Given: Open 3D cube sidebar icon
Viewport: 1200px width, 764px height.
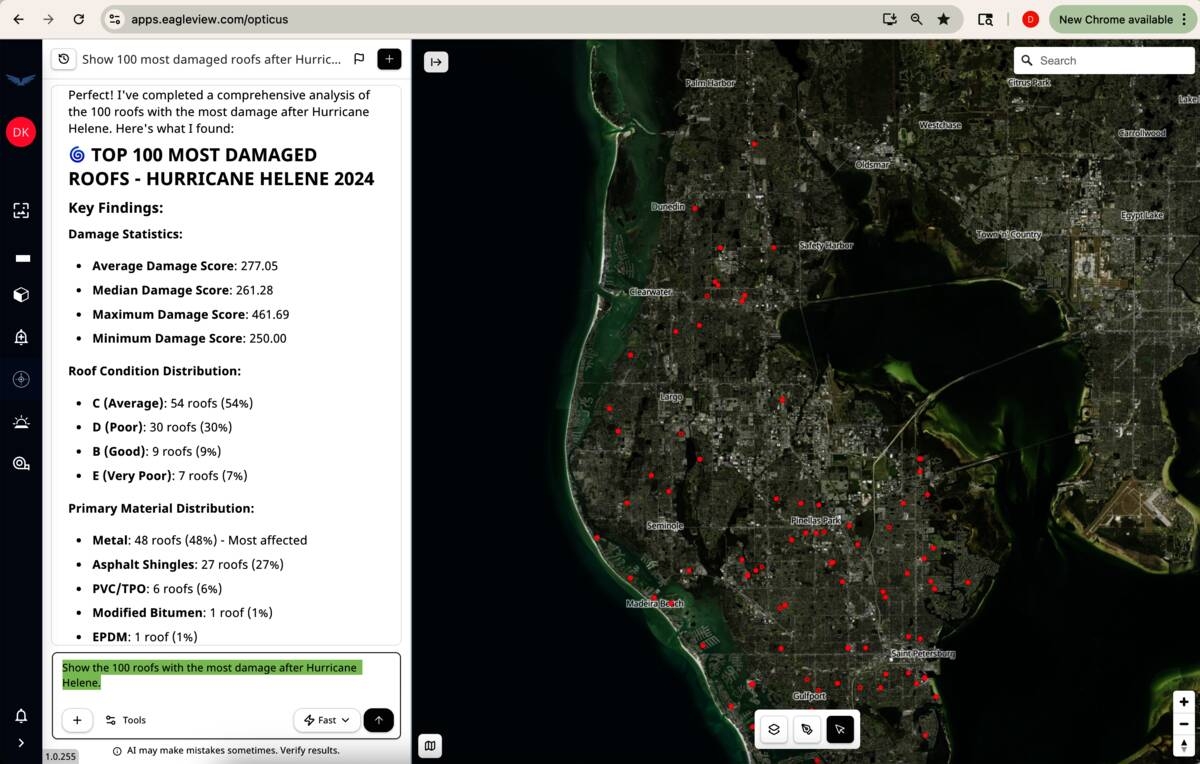Looking at the screenshot, I should (21, 295).
